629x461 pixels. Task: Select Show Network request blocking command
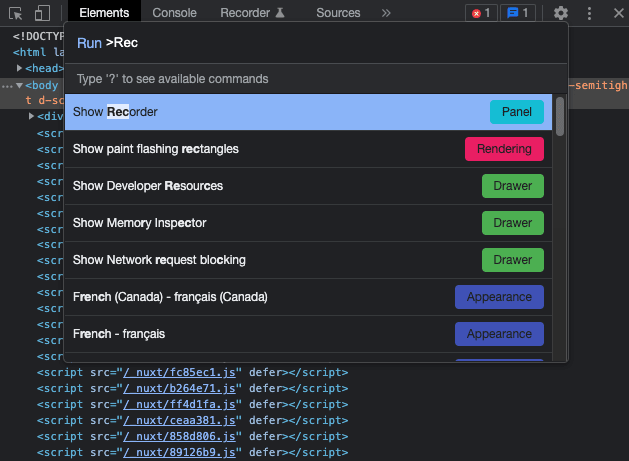308,260
